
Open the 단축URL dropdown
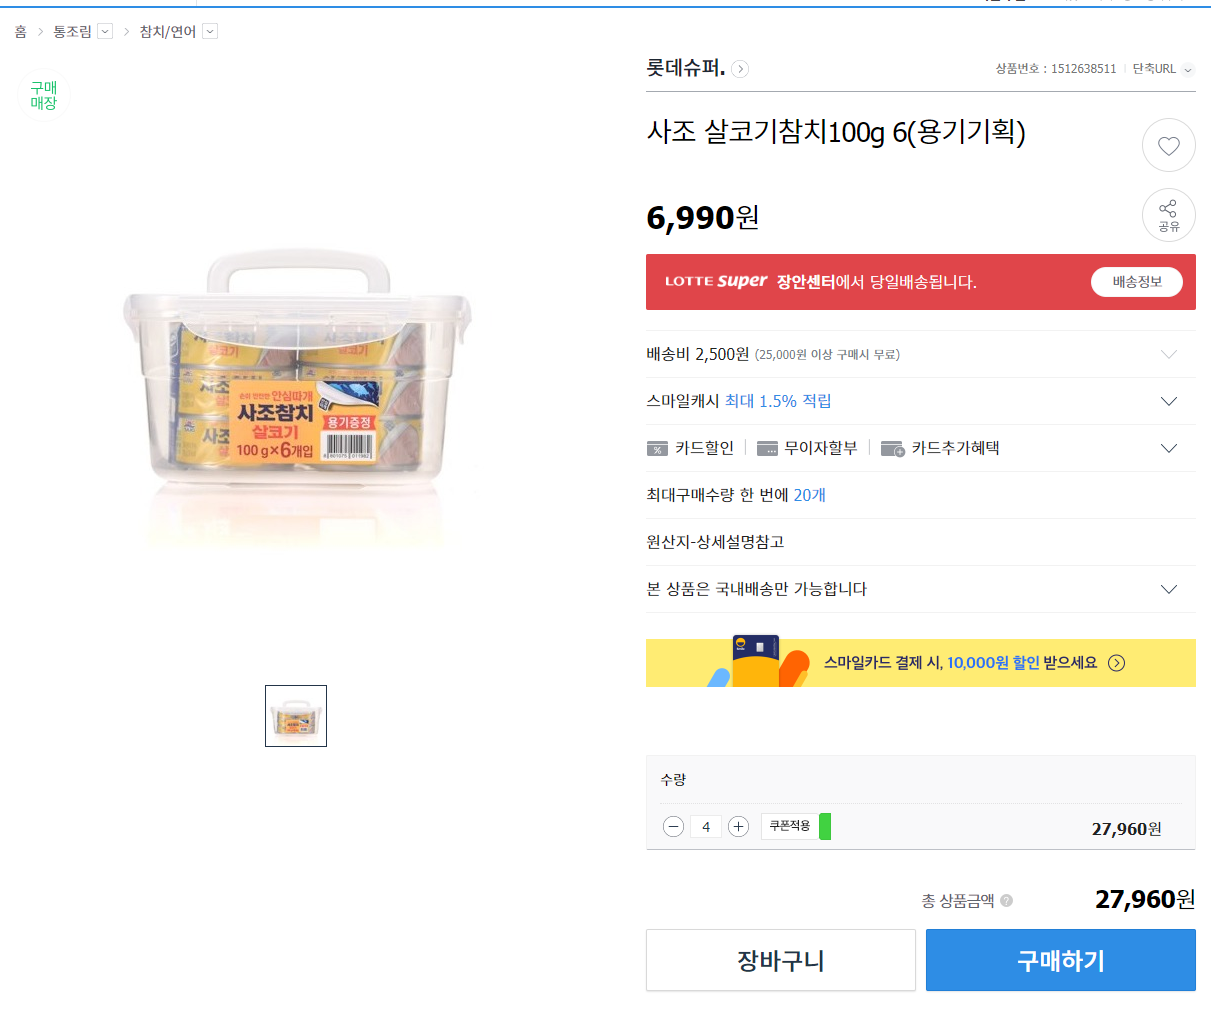click(x=1188, y=70)
